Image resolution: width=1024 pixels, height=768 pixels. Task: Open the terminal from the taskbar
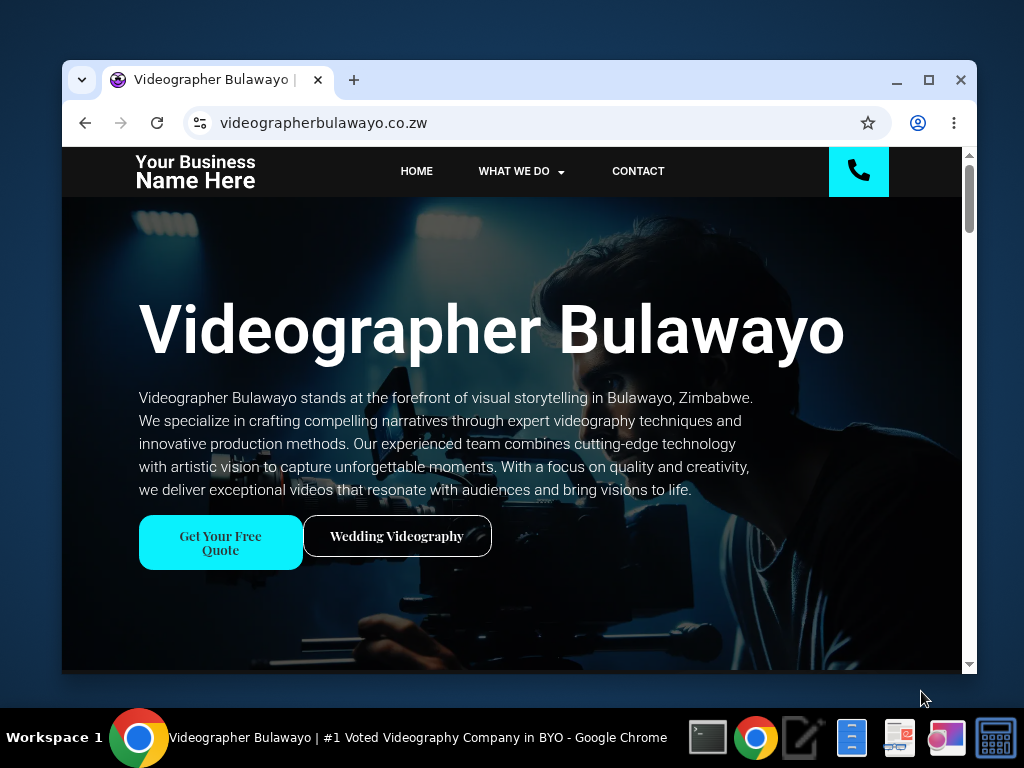tap(708, 738)
